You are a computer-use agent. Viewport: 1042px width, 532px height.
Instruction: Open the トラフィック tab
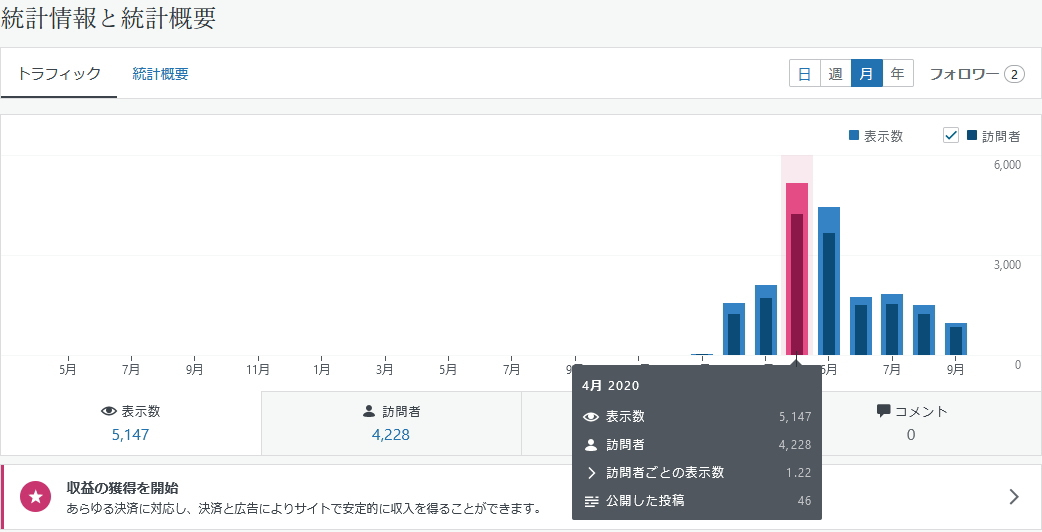point(59,74)
